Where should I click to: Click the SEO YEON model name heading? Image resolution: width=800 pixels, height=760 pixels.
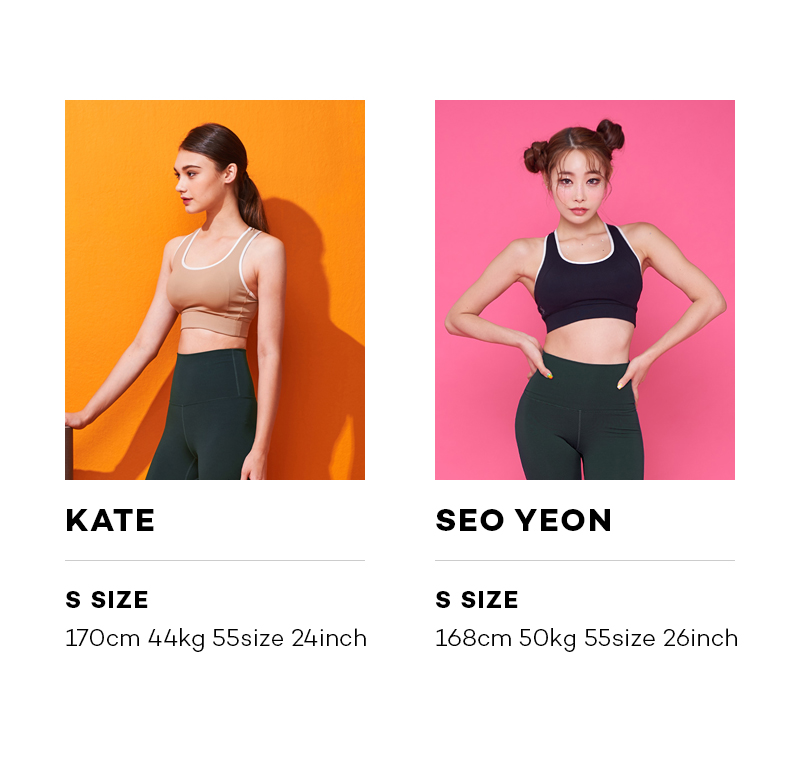coord(523,520)
